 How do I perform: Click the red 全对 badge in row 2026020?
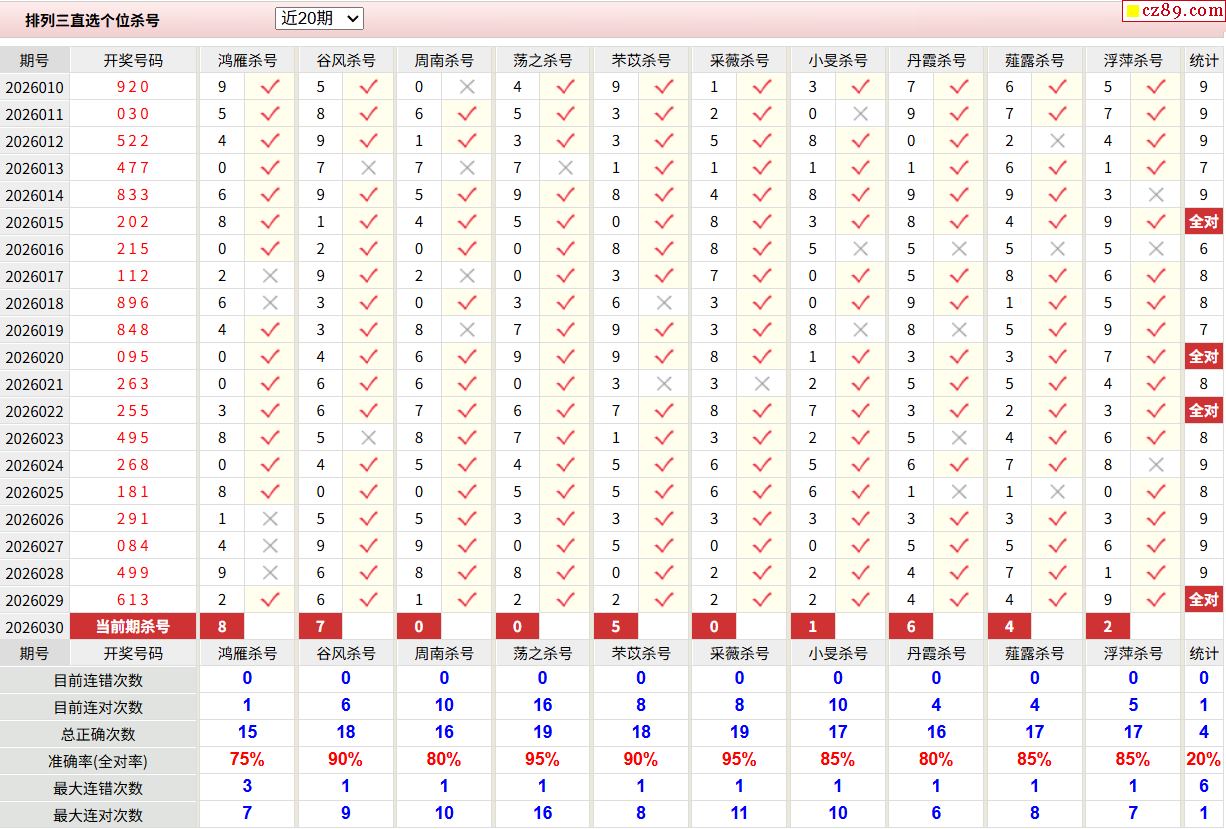(x=1204, y=357)
